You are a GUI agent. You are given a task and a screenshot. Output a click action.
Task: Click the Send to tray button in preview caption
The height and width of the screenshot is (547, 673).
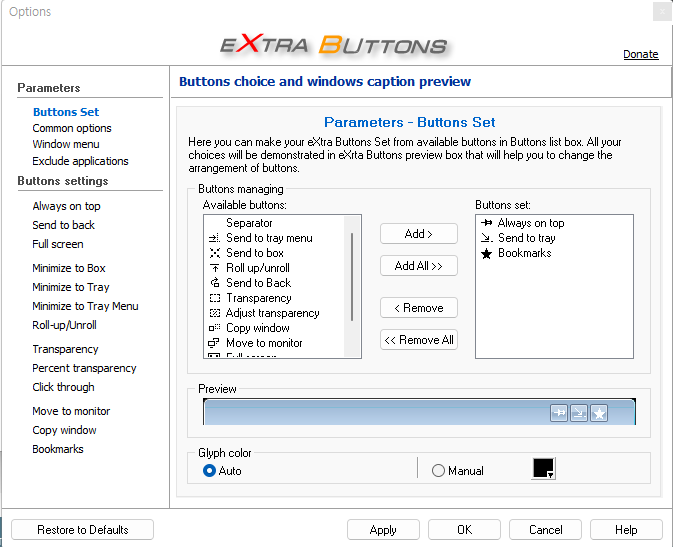(579, 413)
